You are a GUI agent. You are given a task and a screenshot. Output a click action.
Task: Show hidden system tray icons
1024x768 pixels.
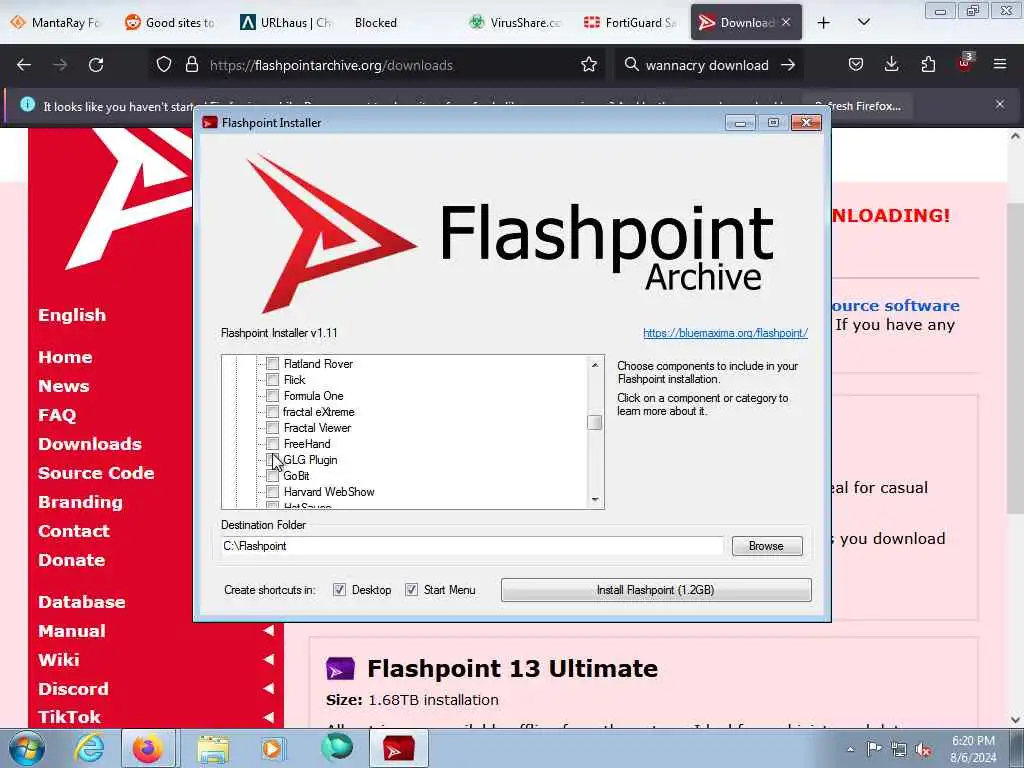pyautogui.click(x=850, y=750)
